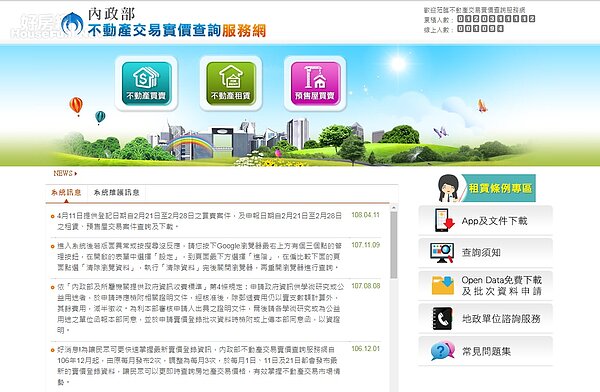Open the 租賃條例專區 banner
This screenshot has height=392, width=600.
[x=487, y=188]
